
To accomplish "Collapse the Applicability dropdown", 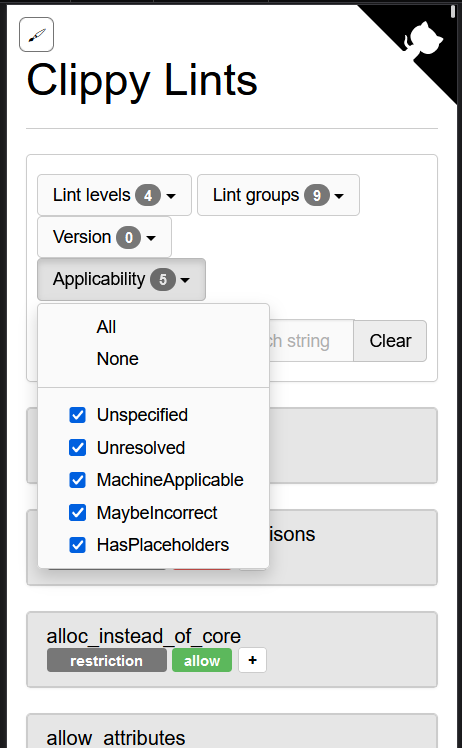I will (x=121, y=280).
